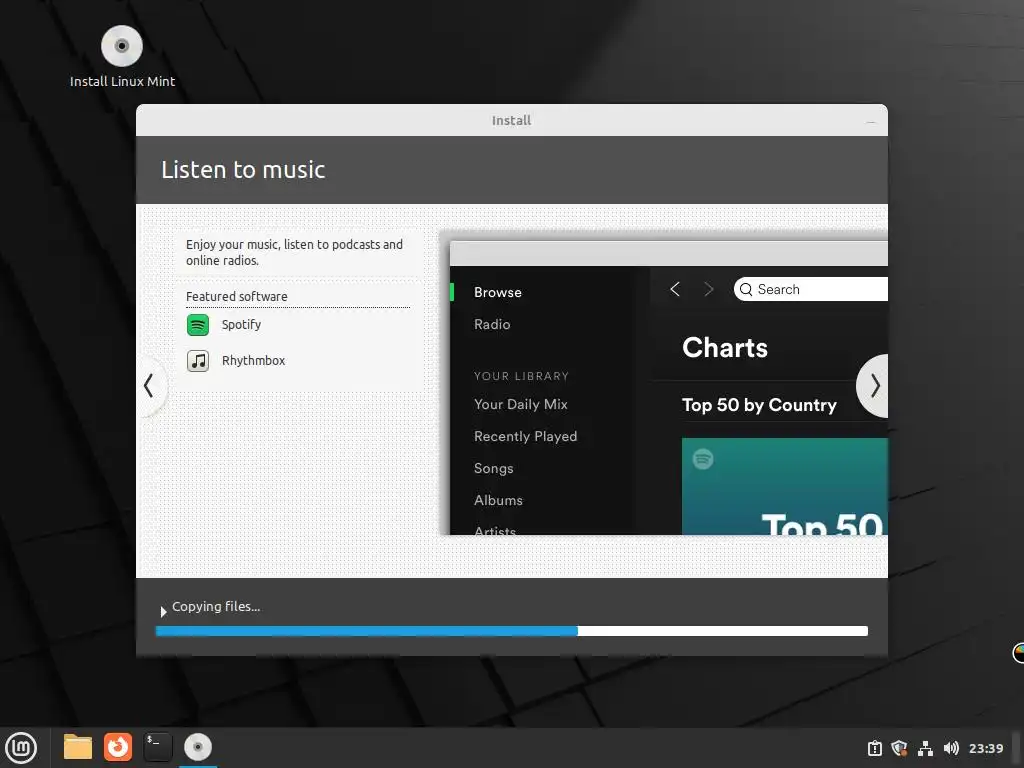Click the music description text
Image resolution: width=1024 pixels, height=768 pixels.
coord(294,252)
